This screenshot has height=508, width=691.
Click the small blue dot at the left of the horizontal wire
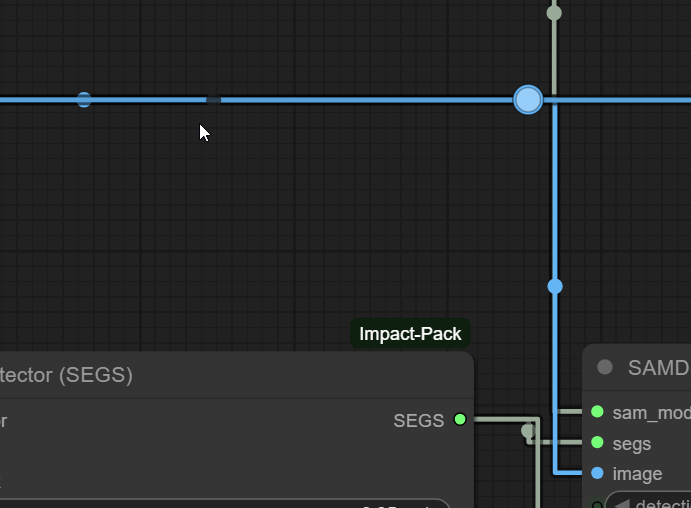[x=84, y=100]
